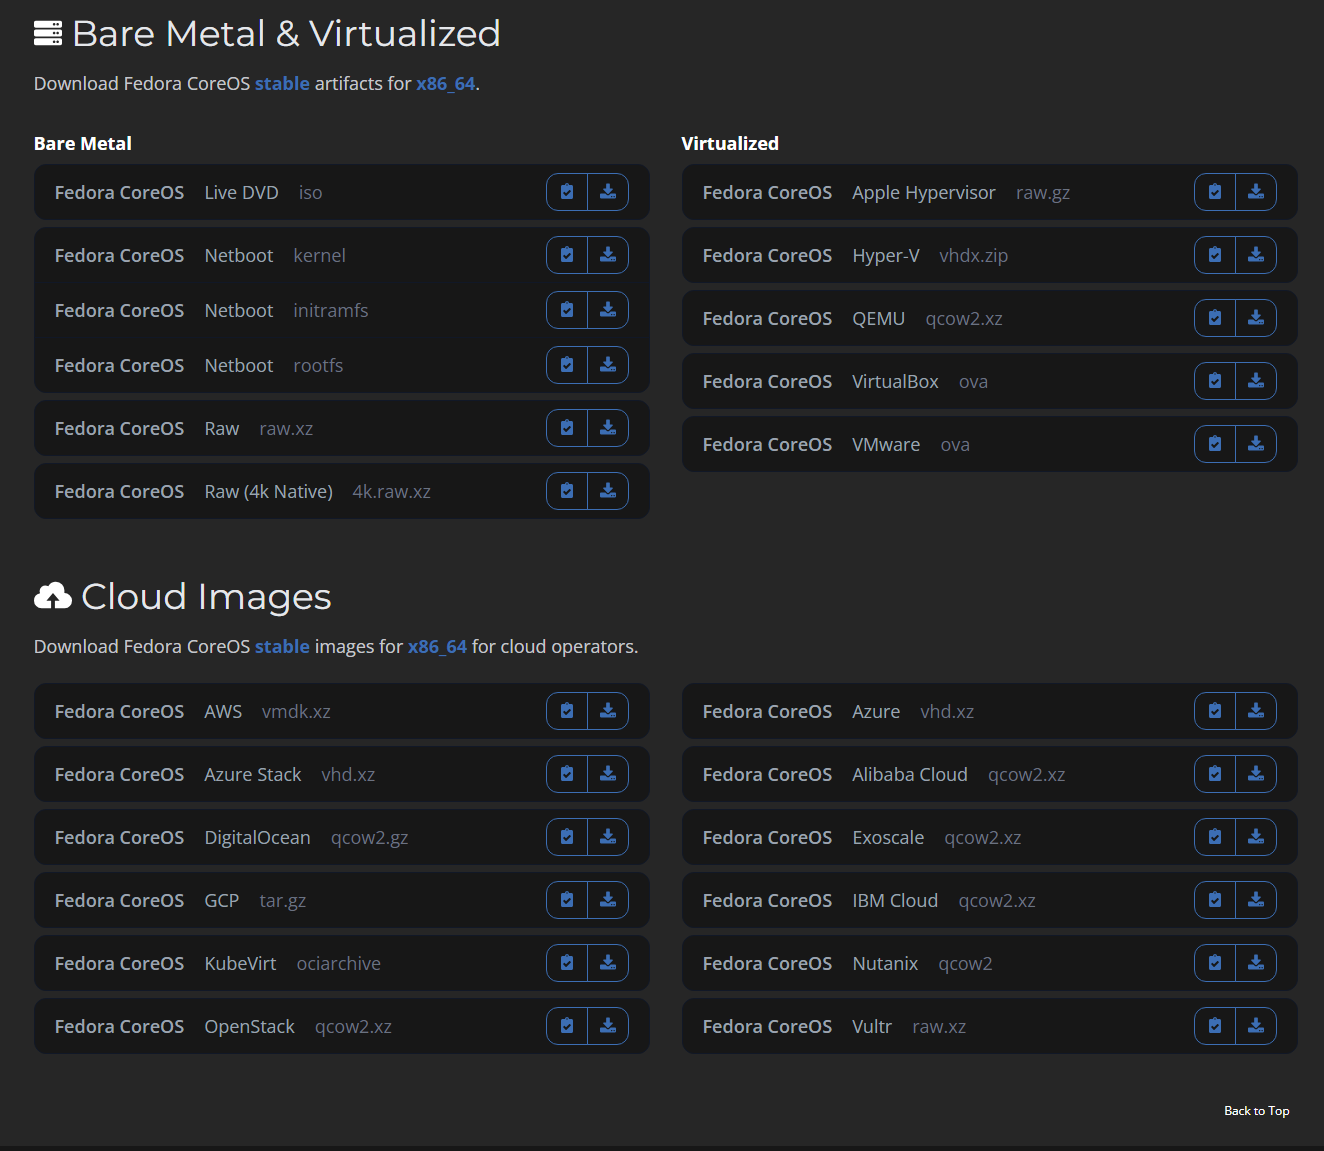Show verify details for KubeVirt ociarchive
1324x1151 pixels.
point(567,963)
